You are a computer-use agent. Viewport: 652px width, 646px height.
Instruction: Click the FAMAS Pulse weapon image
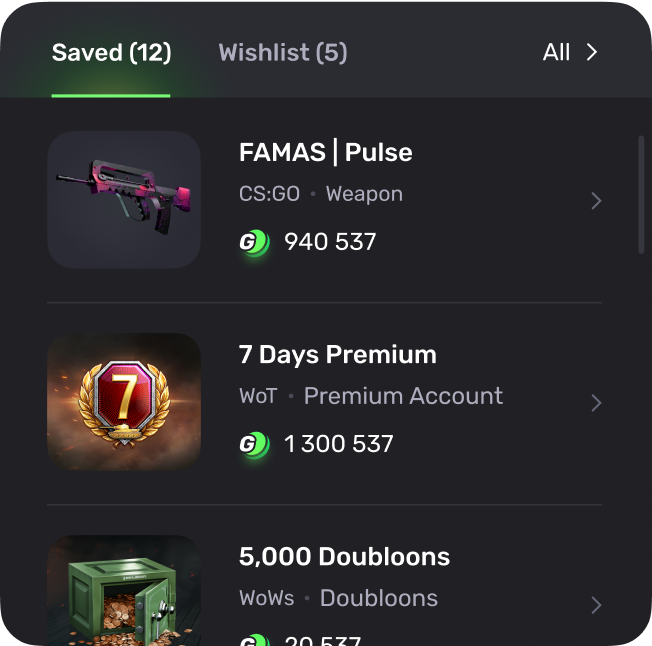click(x=124, y=200)
